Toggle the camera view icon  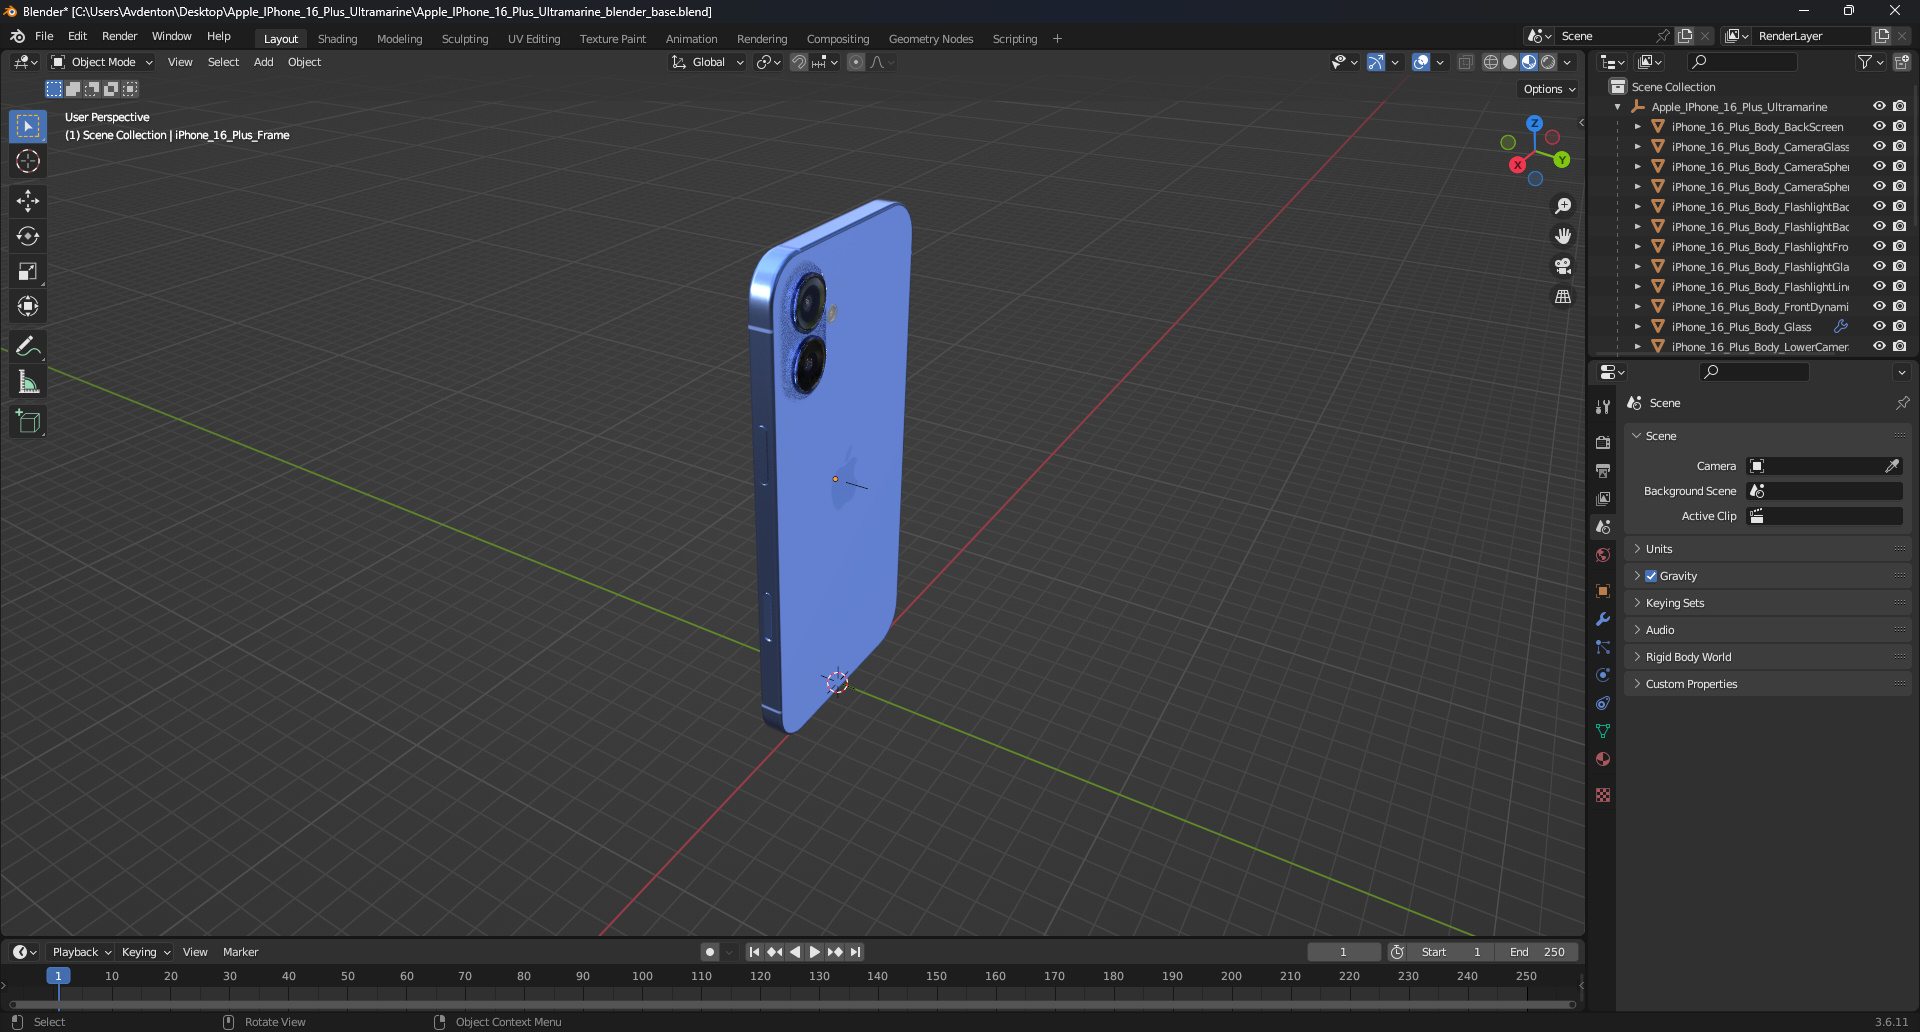1563,266
